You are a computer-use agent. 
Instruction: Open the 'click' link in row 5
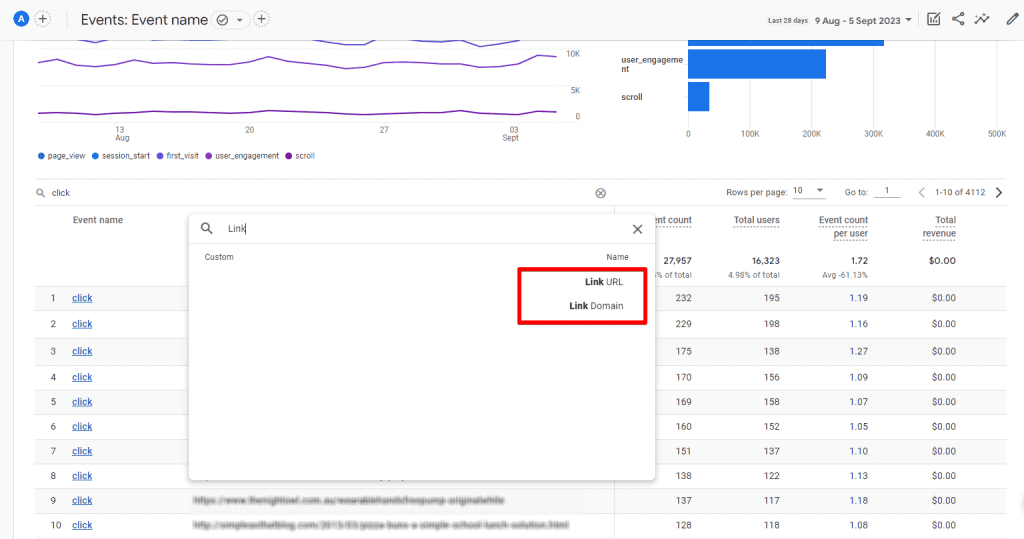point(82,402)
